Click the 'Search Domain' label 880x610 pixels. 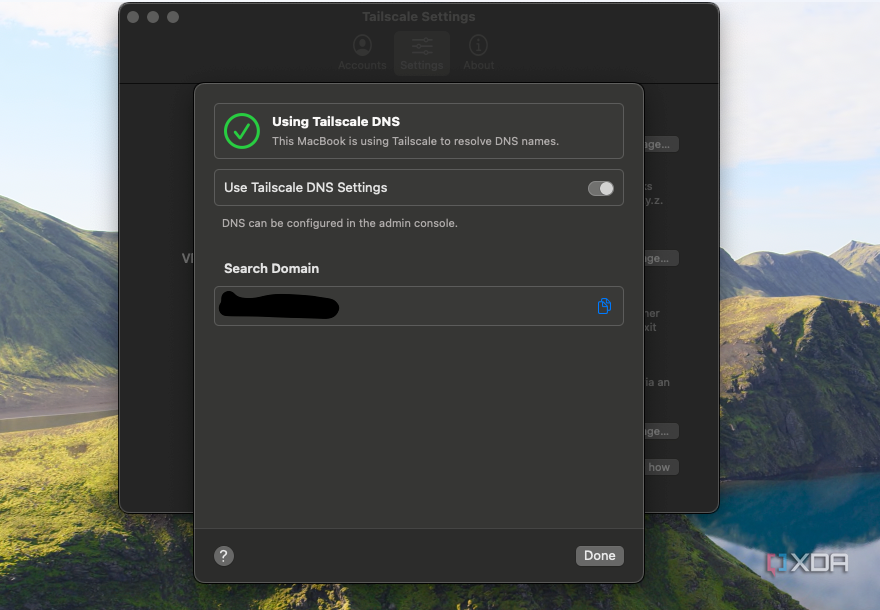pos(272,269)
